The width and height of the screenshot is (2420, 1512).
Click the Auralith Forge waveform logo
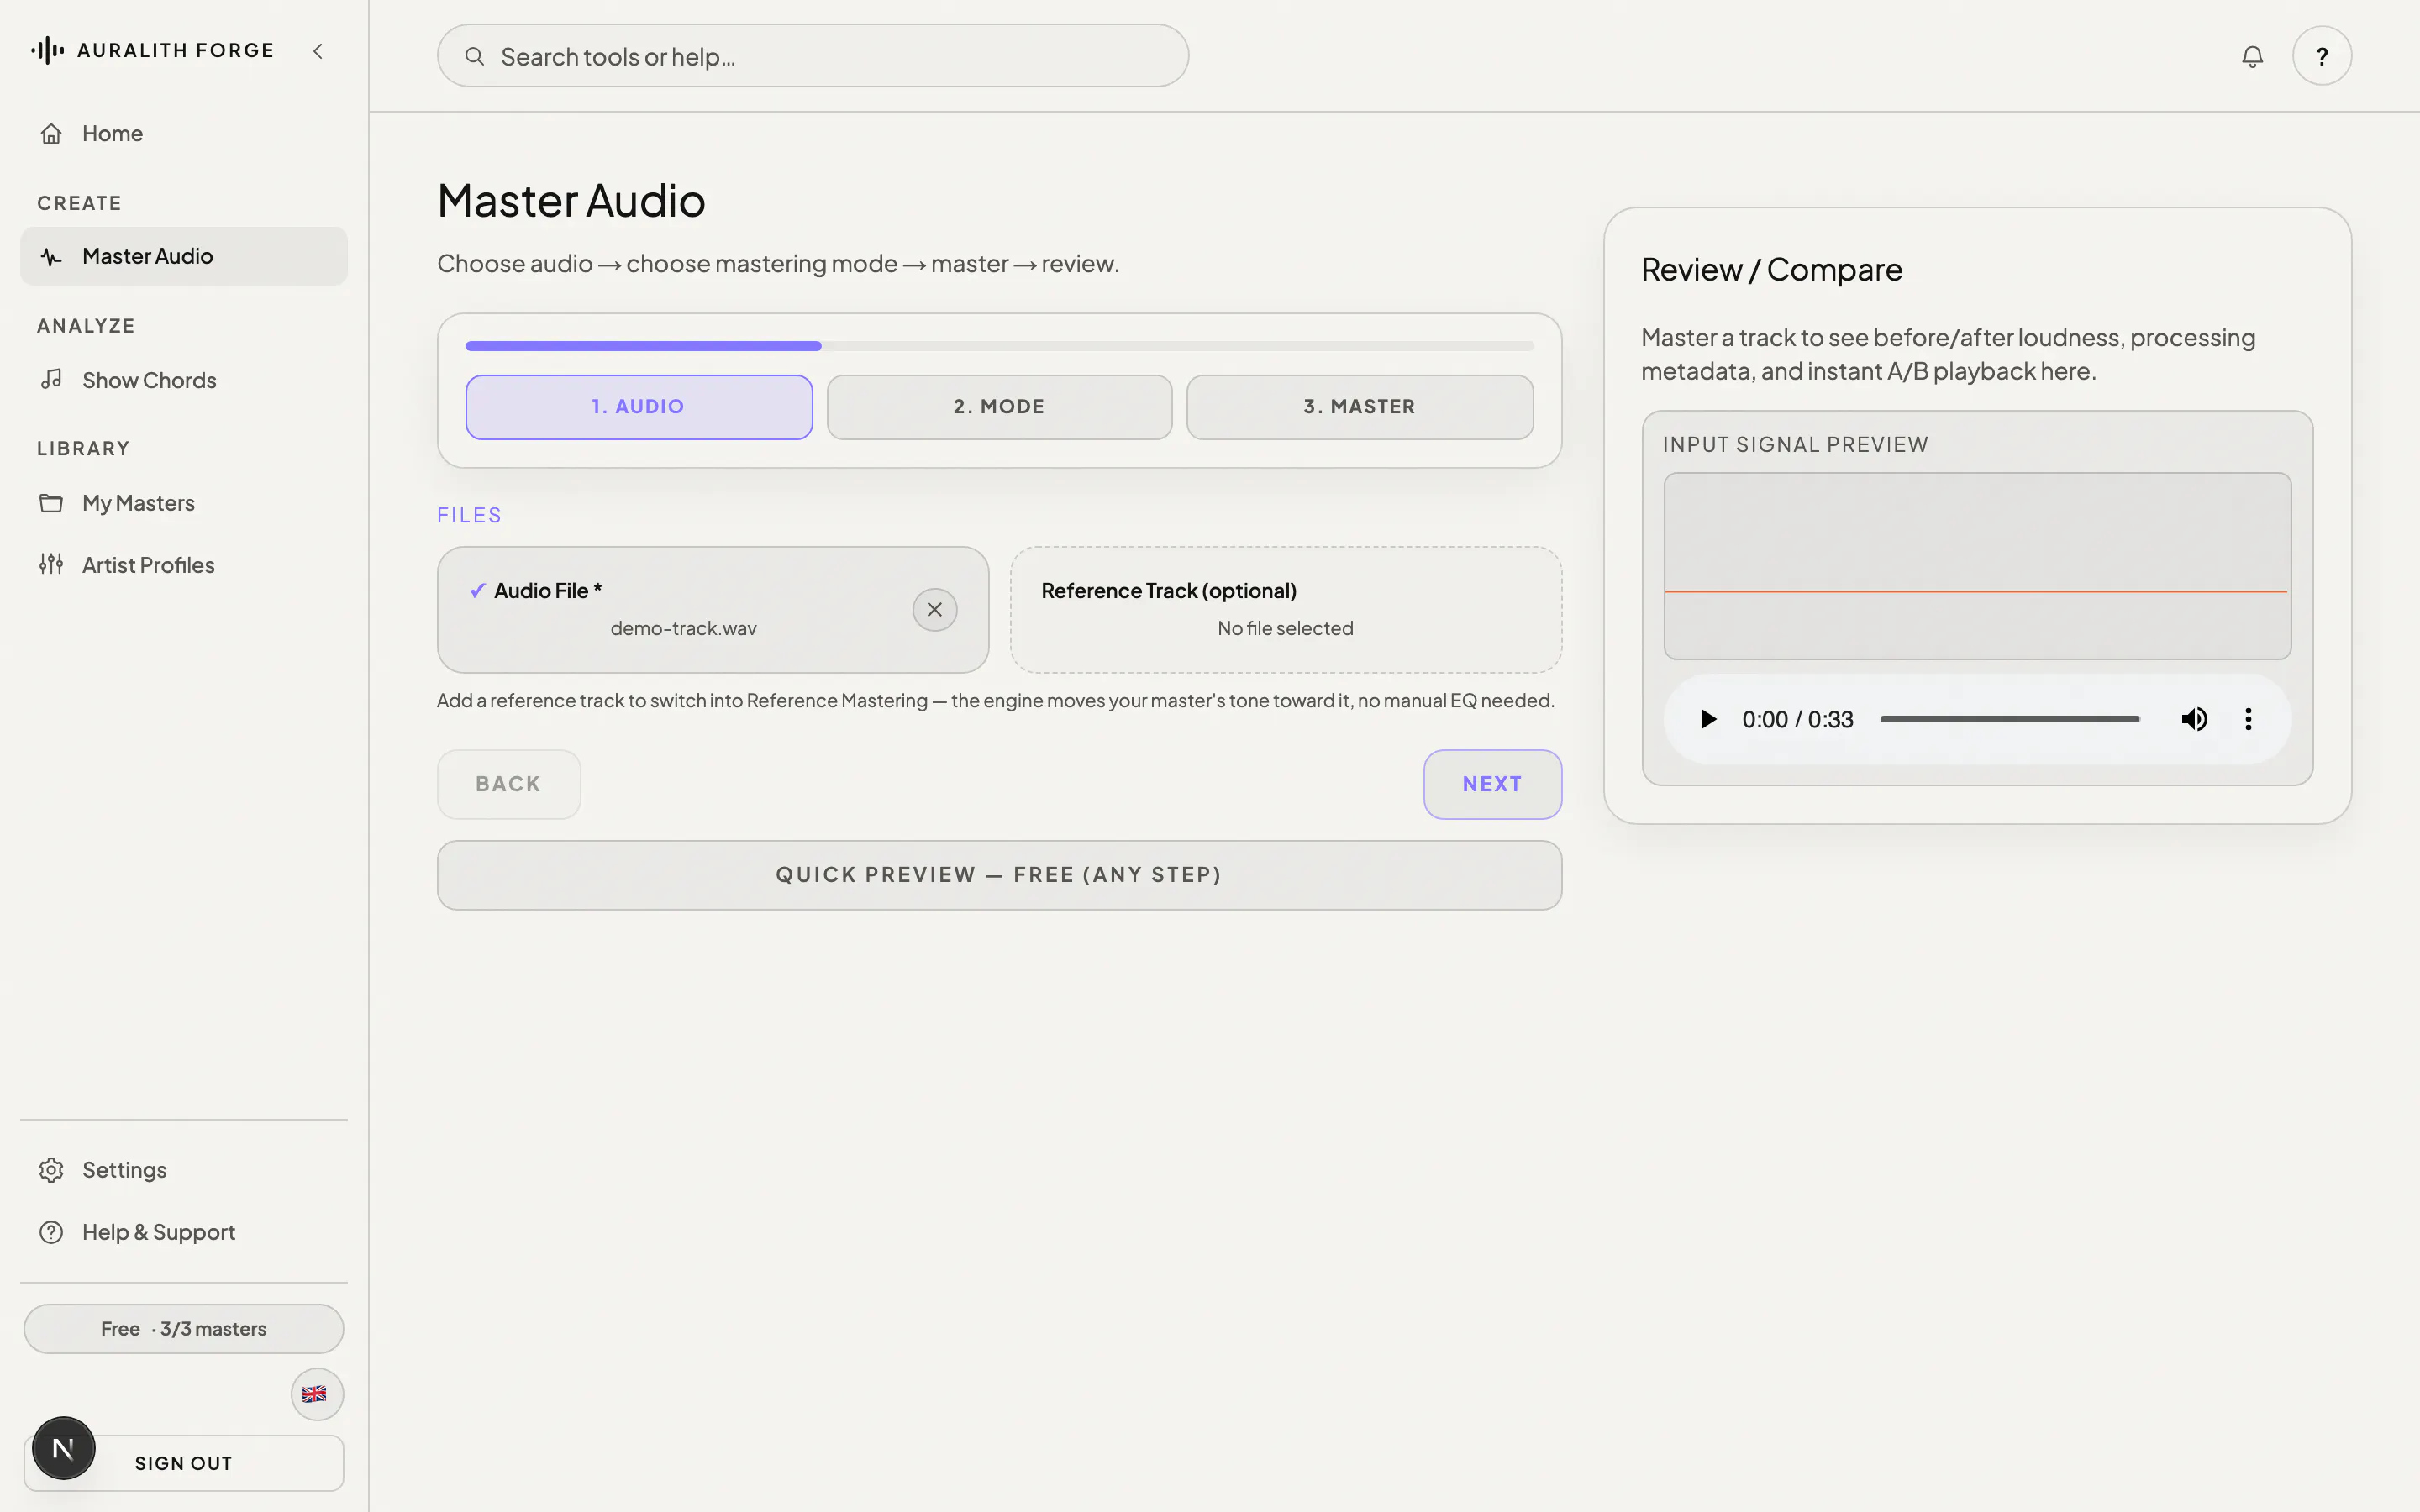[47, 50]
